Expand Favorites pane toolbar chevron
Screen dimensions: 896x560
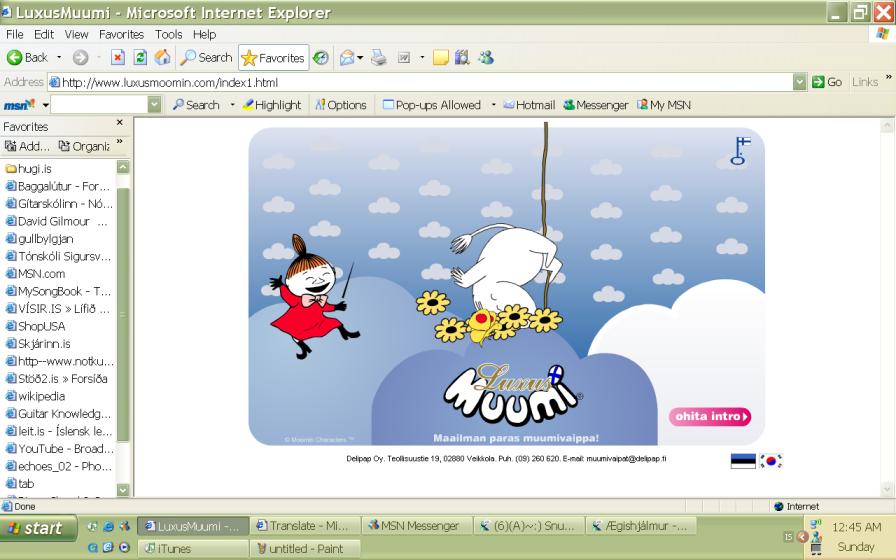pos(119,141)
